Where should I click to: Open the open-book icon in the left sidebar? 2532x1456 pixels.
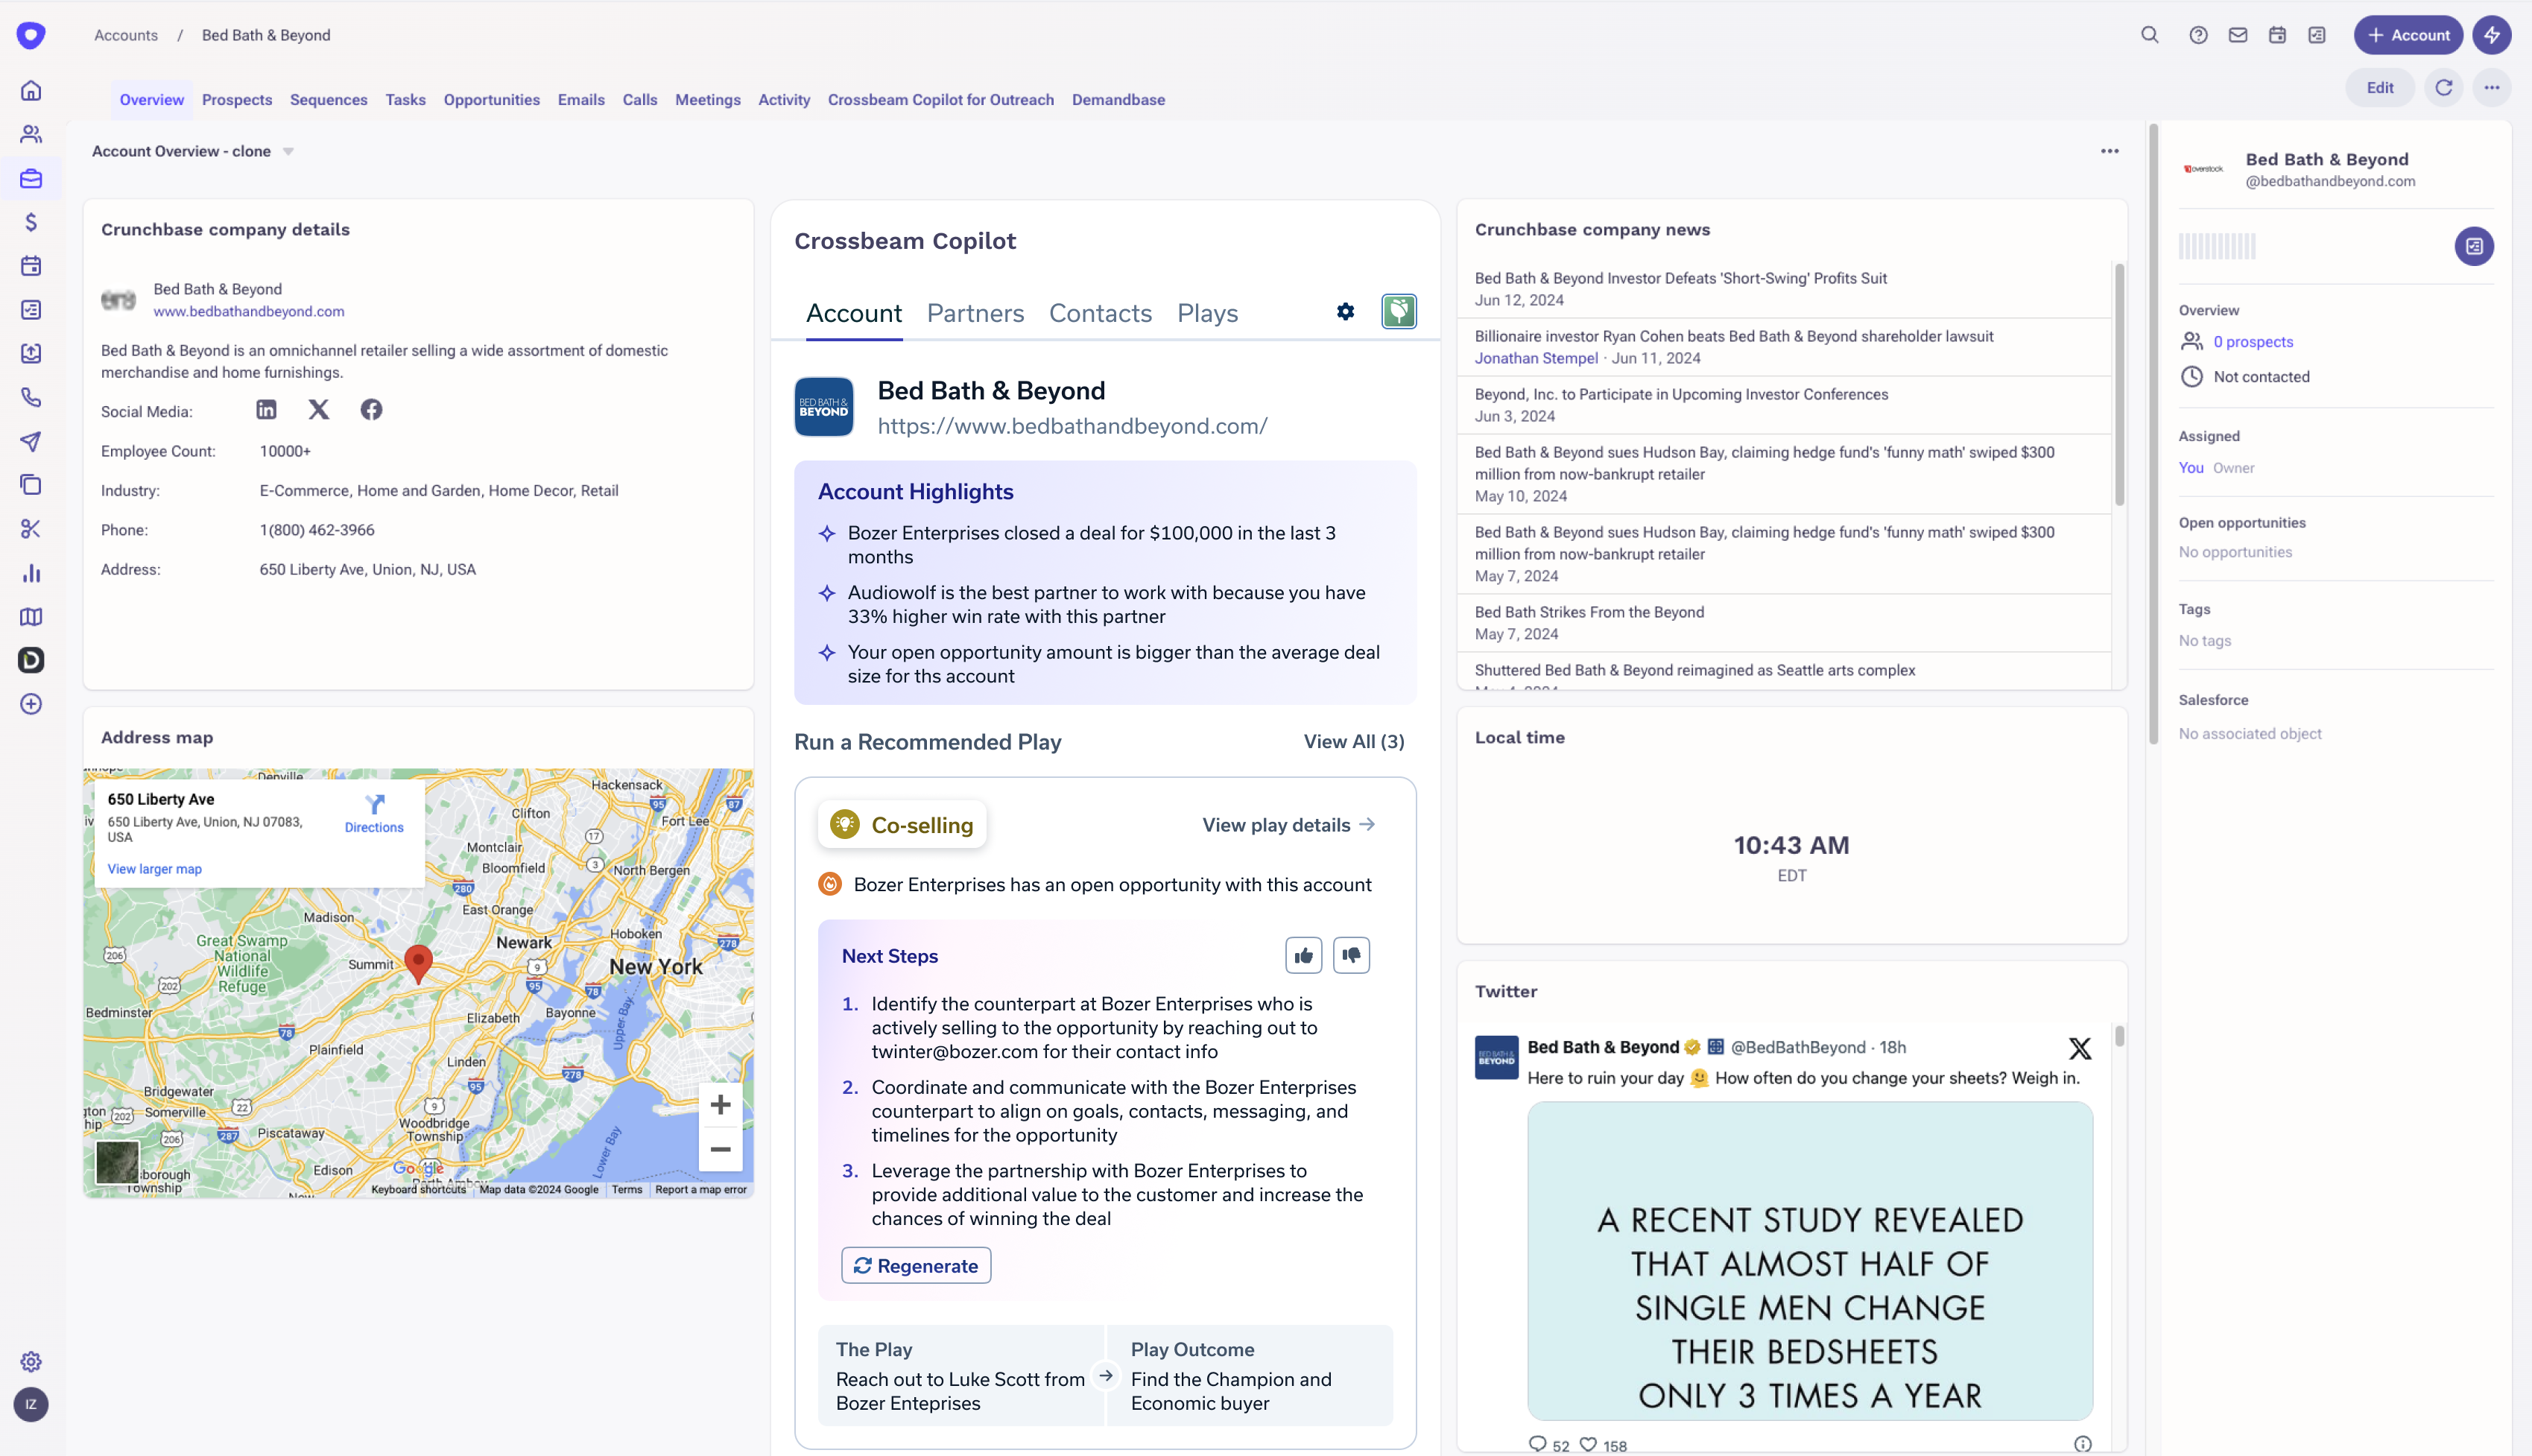tap(31, 617)
